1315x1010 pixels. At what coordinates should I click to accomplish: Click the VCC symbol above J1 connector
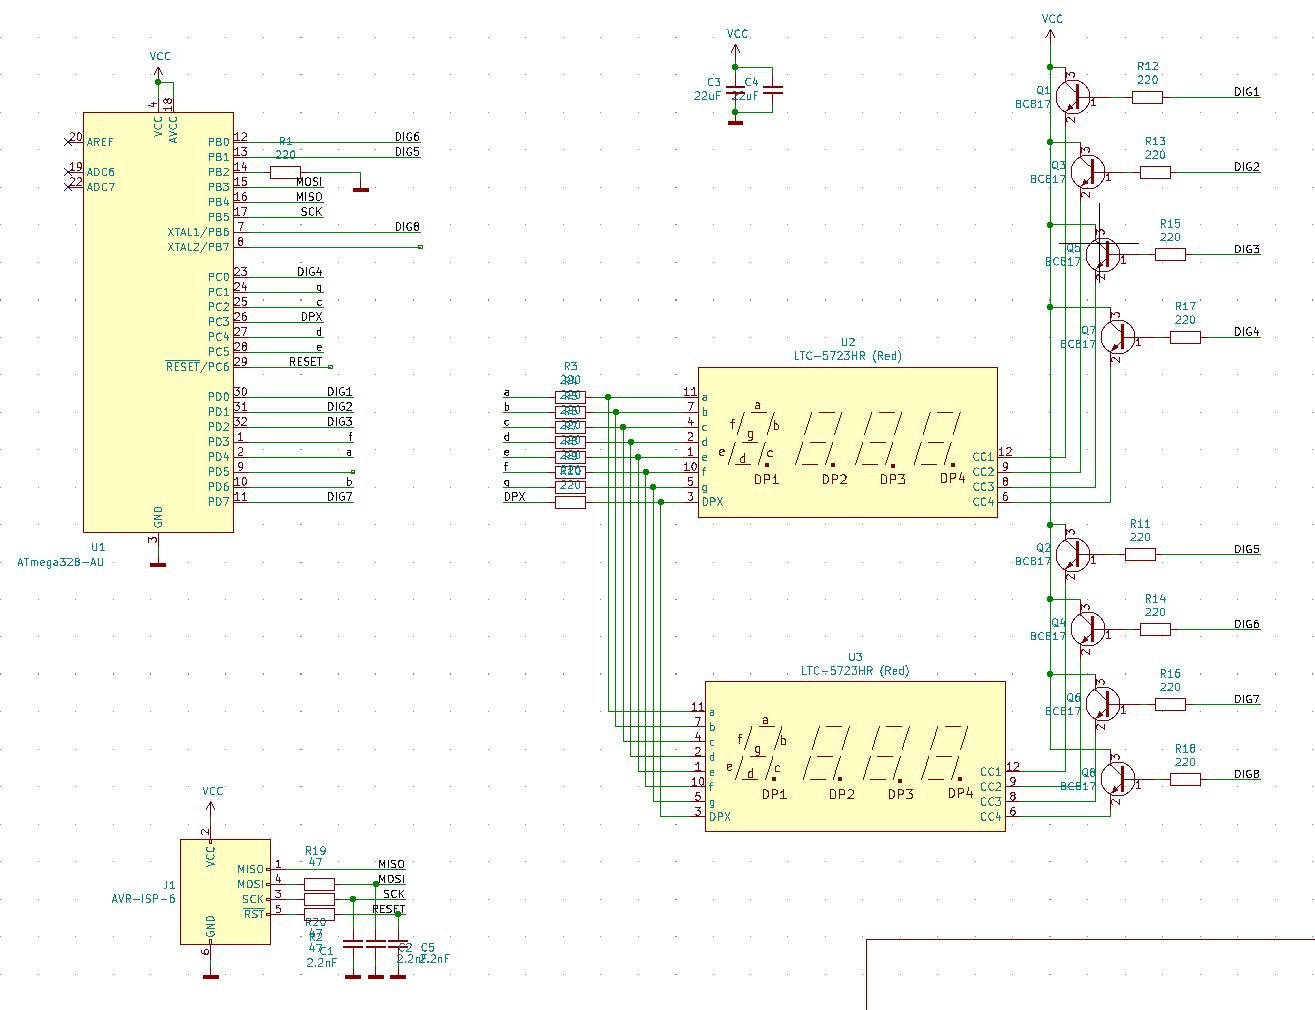point(212,794)
